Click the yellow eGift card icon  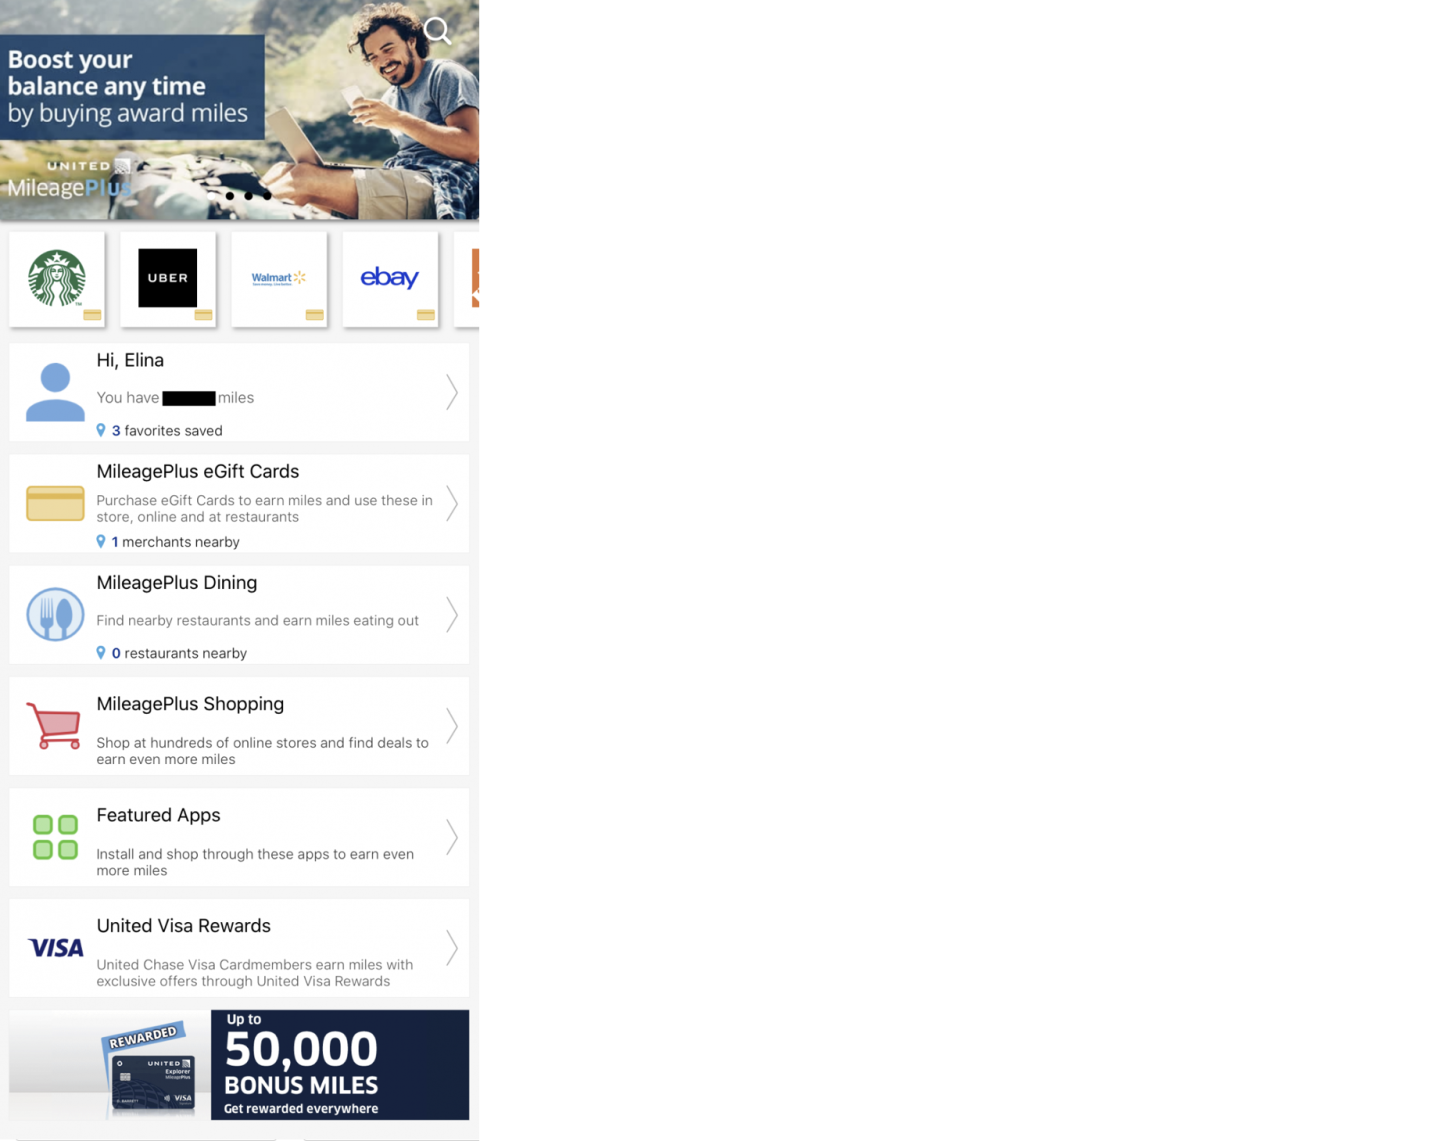(x=55, y=503)
